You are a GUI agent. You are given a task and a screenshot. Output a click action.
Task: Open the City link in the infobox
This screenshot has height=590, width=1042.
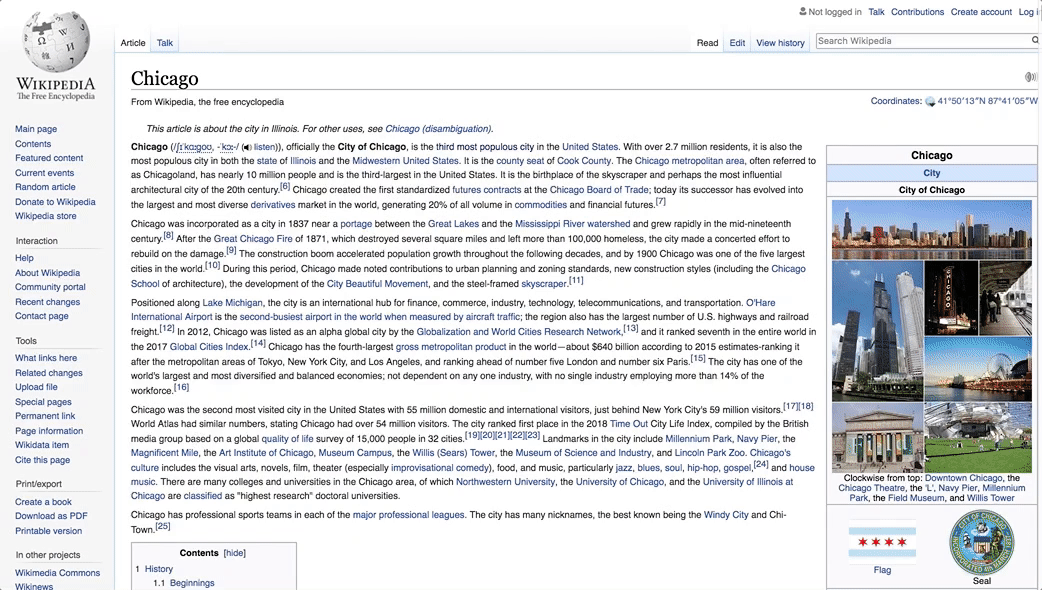pyautogui.click(x=932, y=173)
